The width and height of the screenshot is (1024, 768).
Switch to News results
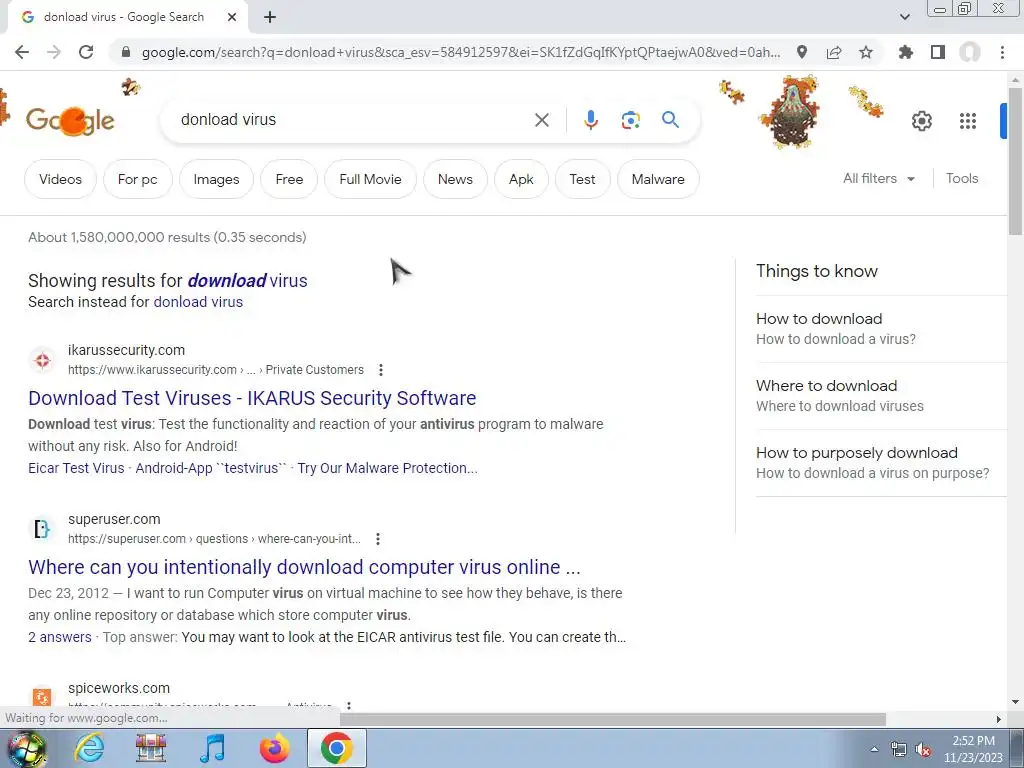click(455, 179)
